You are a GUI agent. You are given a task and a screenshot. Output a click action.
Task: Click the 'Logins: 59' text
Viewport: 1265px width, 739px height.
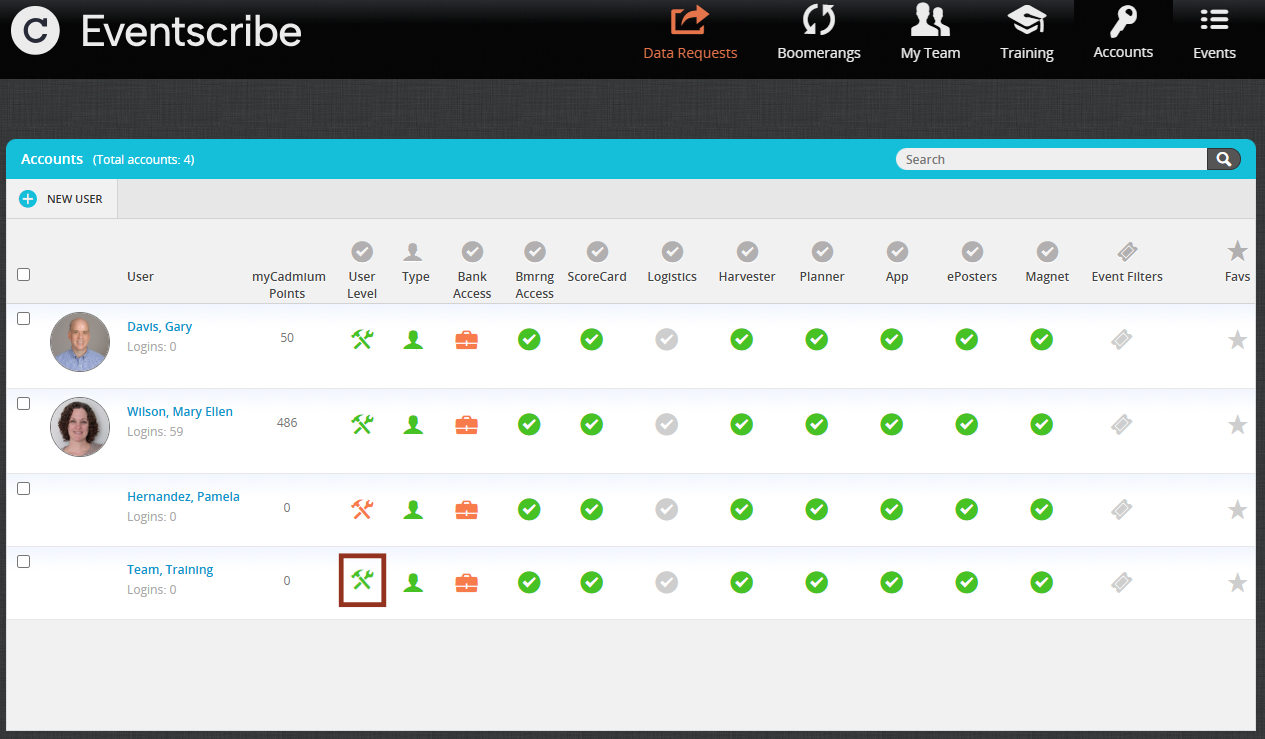(155, 432)
